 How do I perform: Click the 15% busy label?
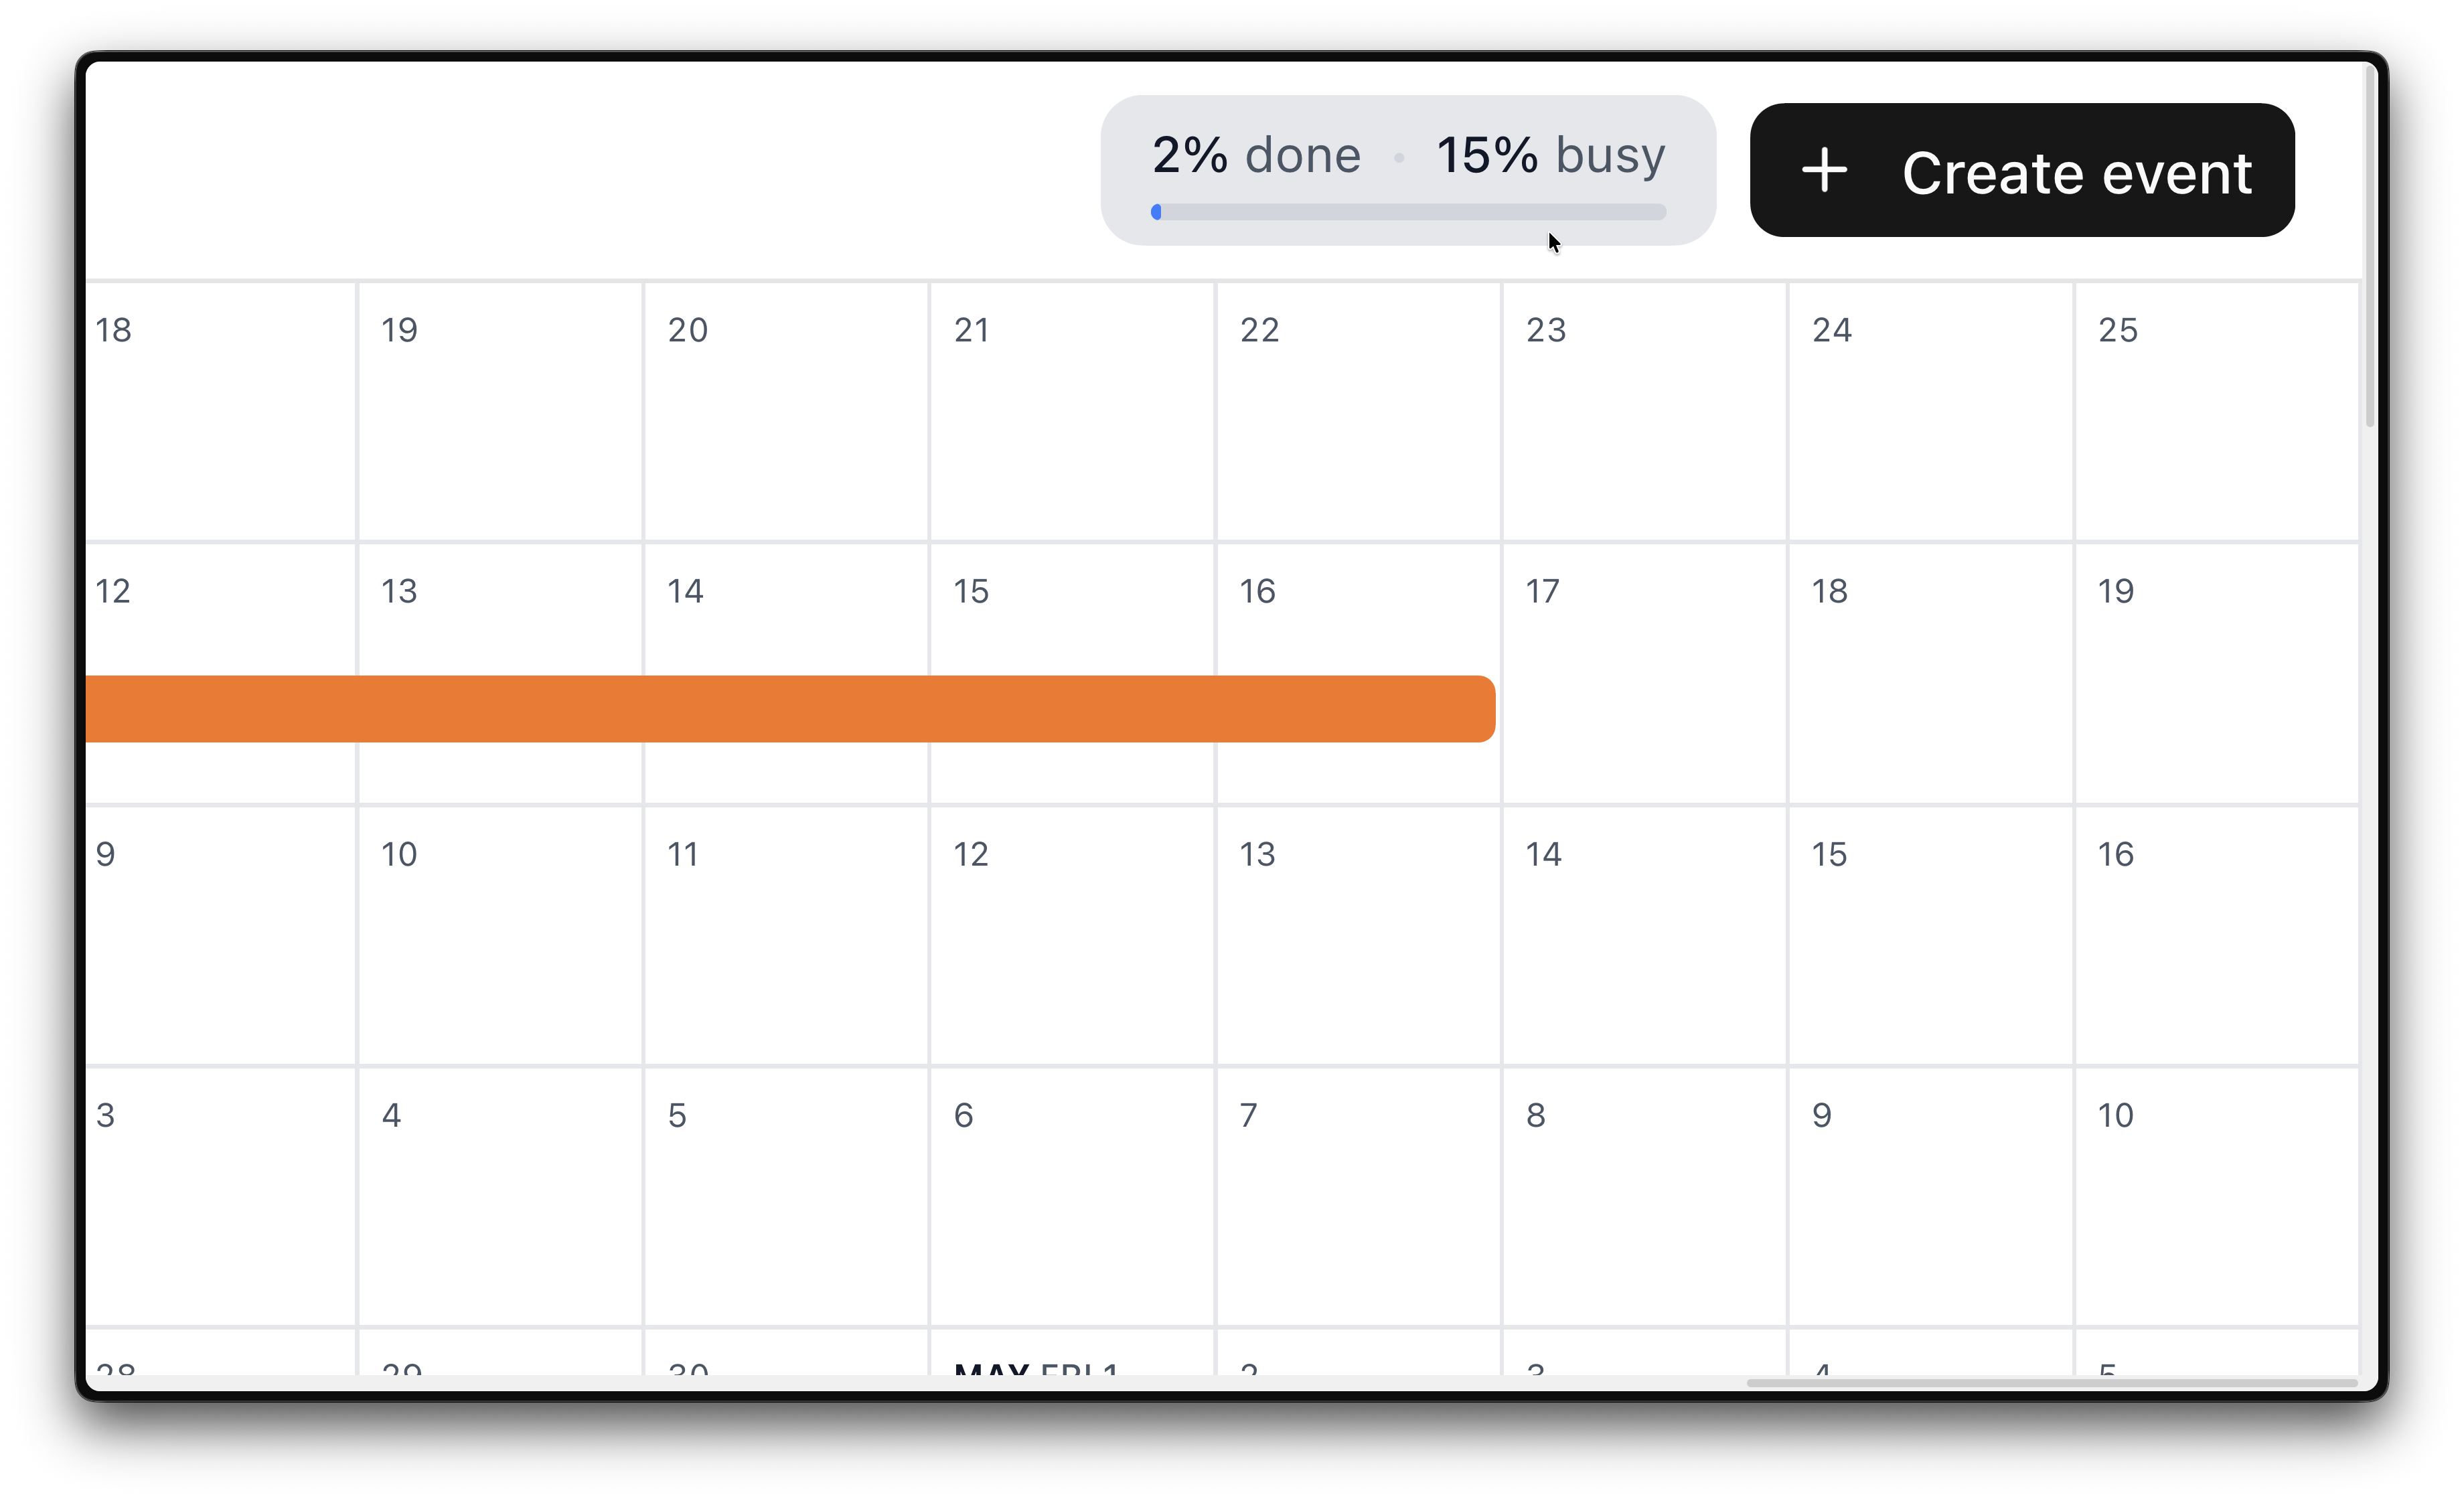click(x=1549, y=155)
